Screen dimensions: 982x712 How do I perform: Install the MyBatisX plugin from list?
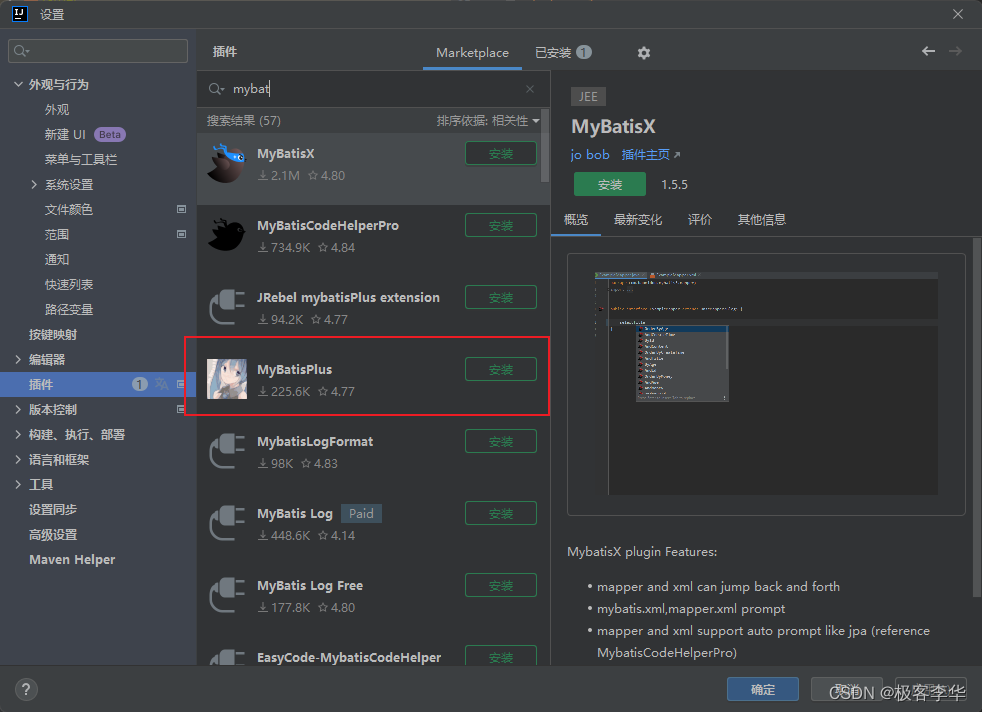point(500,153)
